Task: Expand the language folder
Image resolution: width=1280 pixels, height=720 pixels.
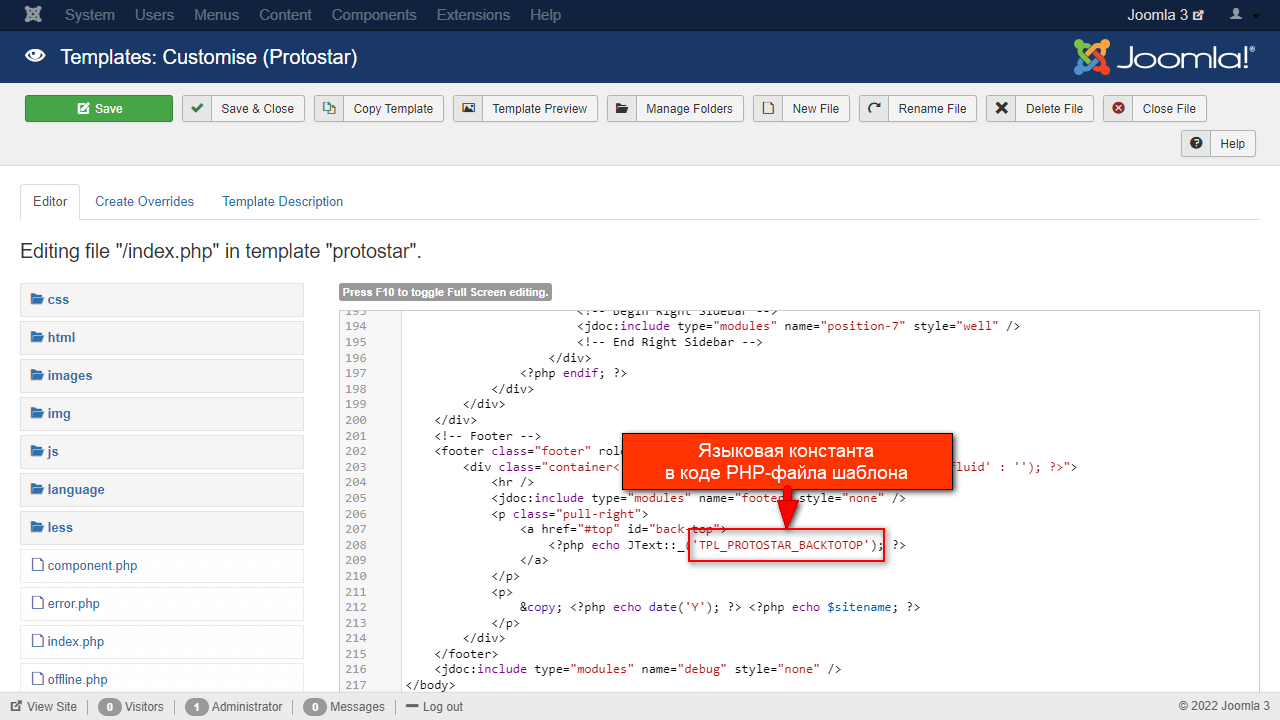Action: click(x=75, y=489)
